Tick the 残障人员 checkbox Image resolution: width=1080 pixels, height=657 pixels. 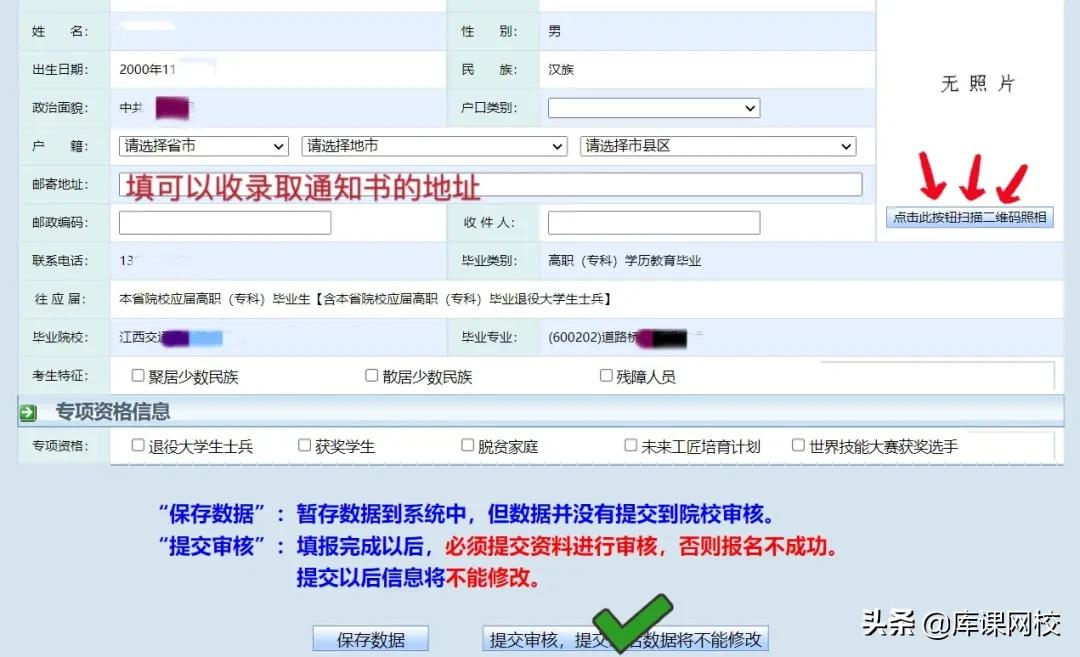pyautogui.click(x=605, y=375)
